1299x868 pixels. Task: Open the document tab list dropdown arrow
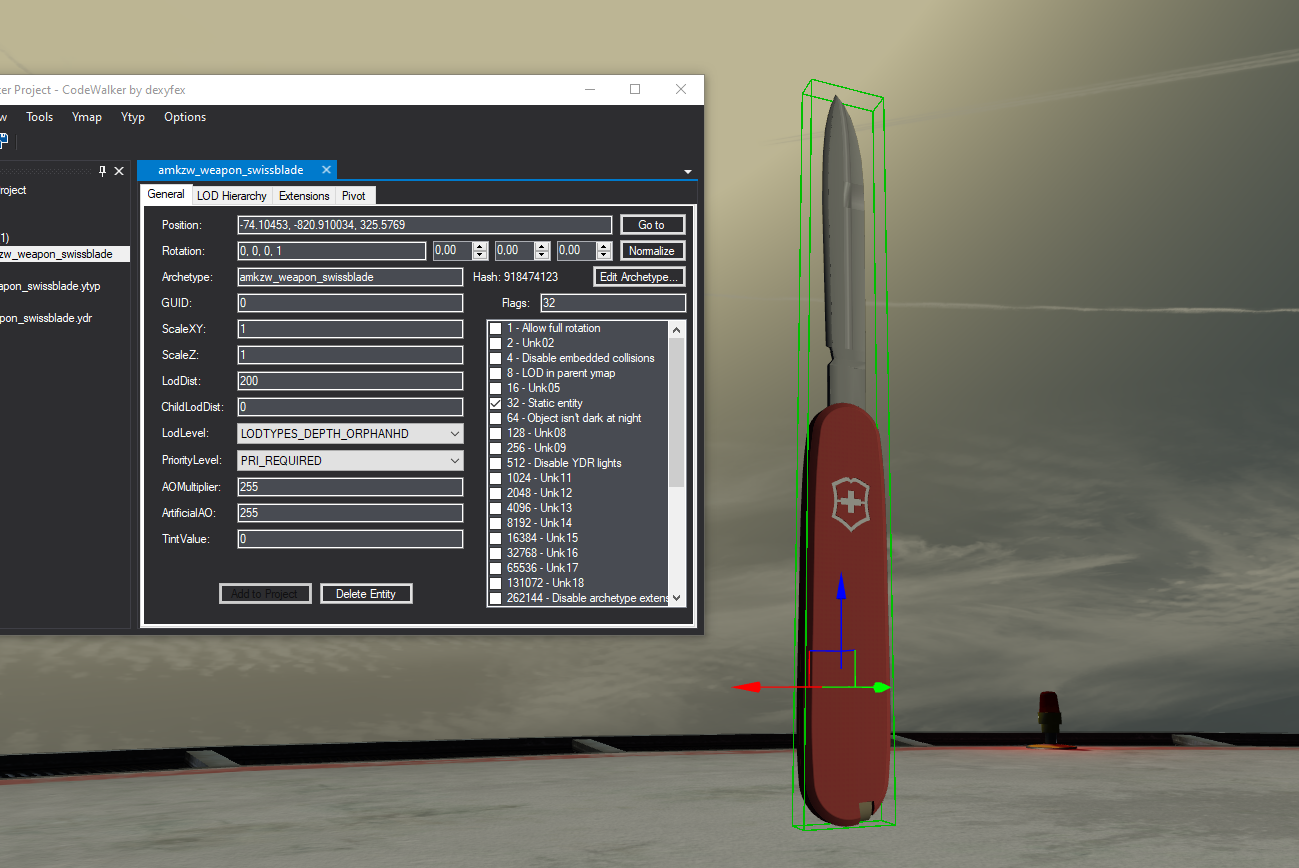coord(688,172)
